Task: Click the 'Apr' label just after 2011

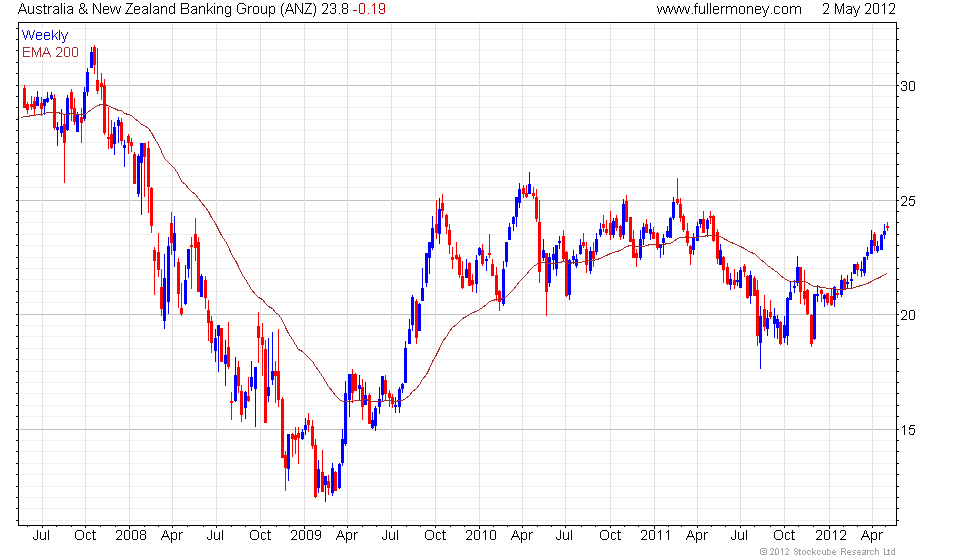Action: (697, 536)
